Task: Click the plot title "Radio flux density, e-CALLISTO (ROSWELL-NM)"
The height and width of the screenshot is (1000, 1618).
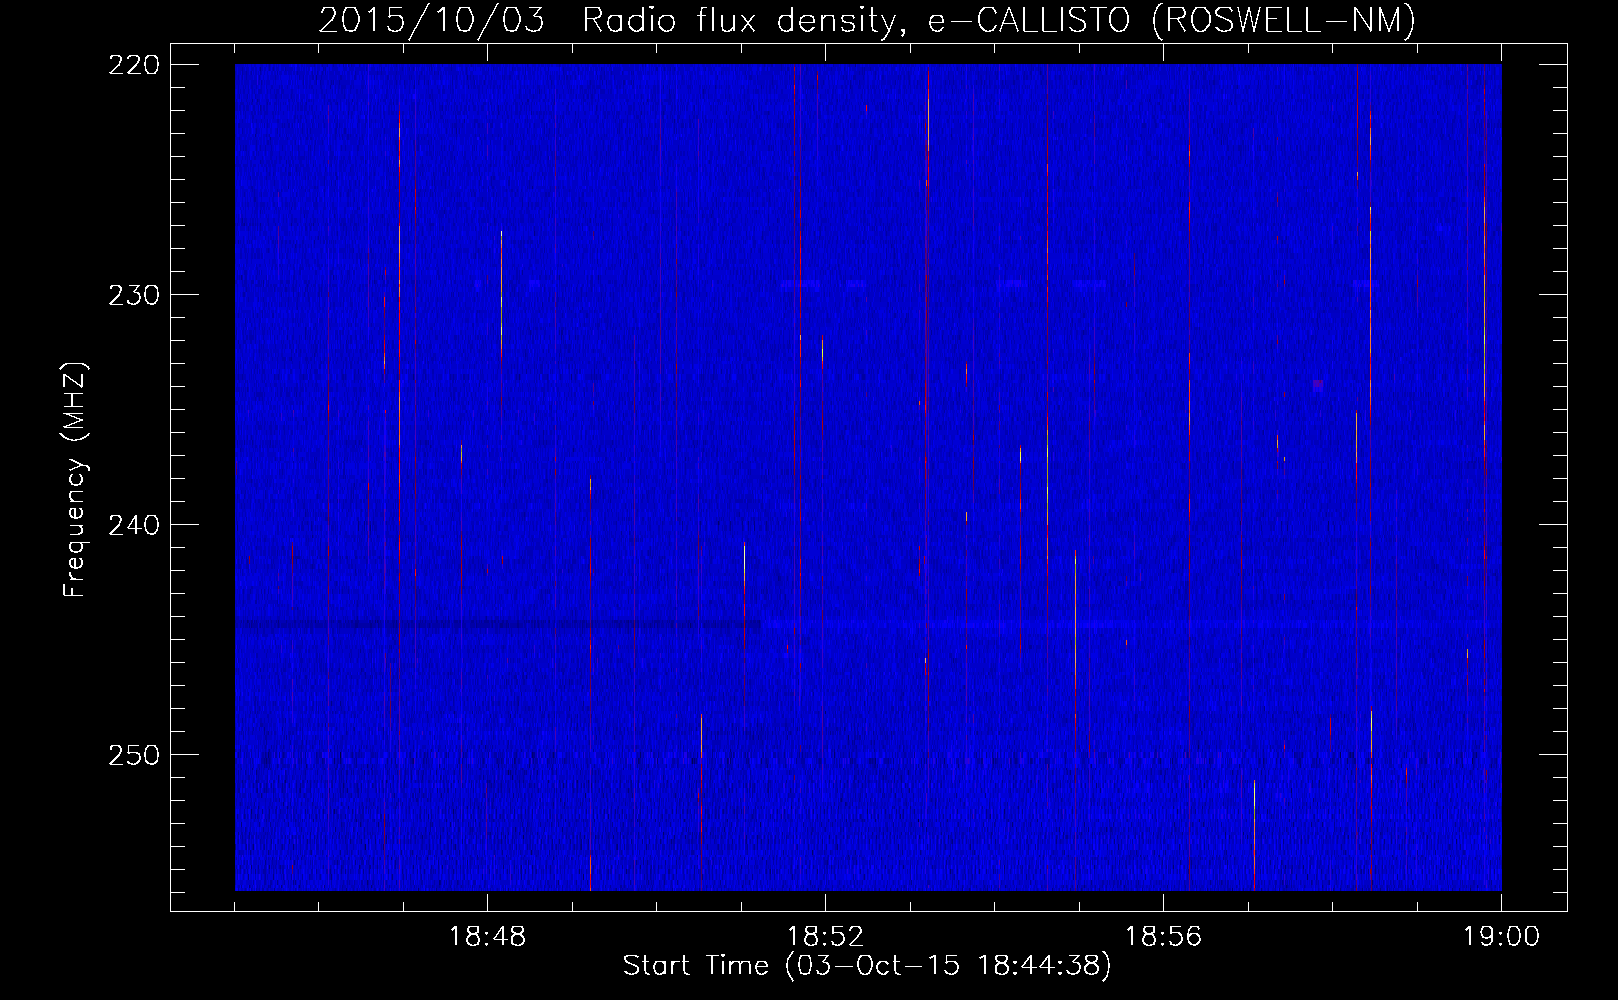Action: [999, 20]
